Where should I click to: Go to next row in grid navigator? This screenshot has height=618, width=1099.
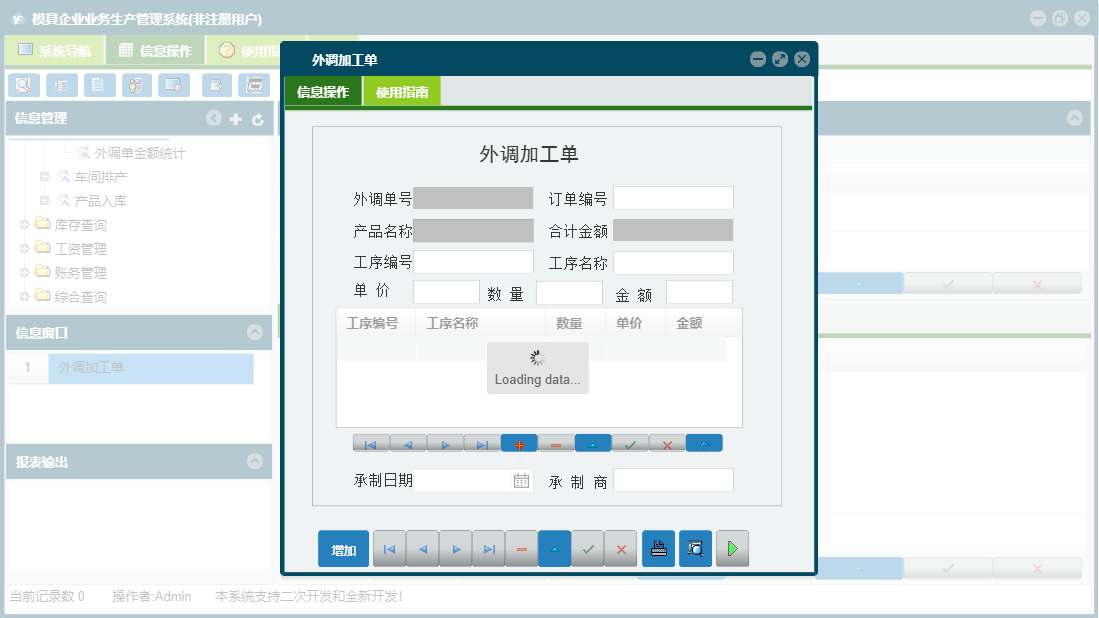pos(445,444)
